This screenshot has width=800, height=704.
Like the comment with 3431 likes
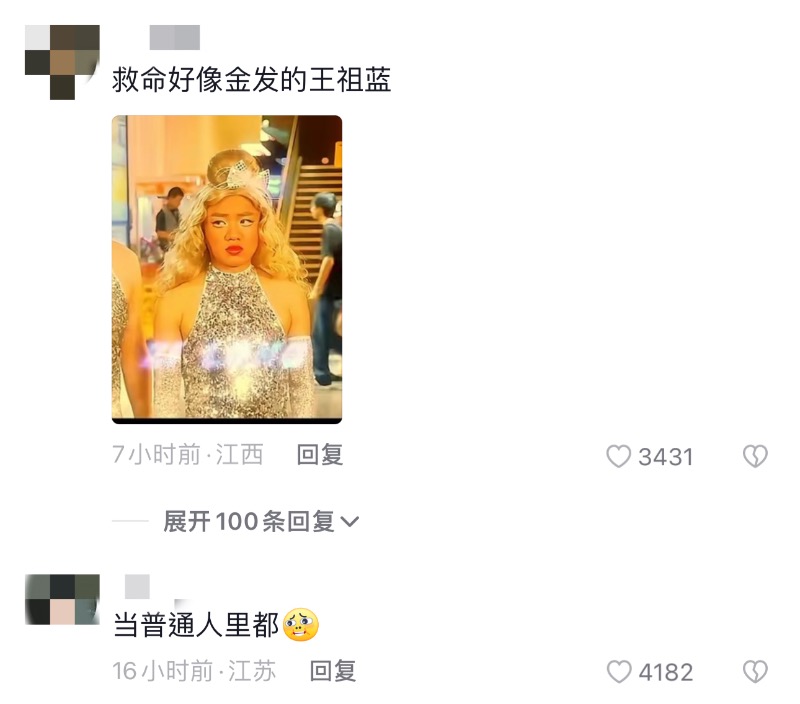pyautogui.click(x=618, y=456)
